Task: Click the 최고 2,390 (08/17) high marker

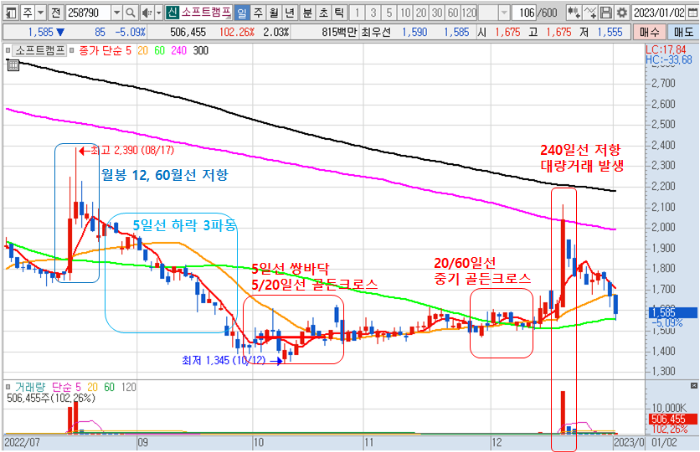Action: [x=127, y=151]
